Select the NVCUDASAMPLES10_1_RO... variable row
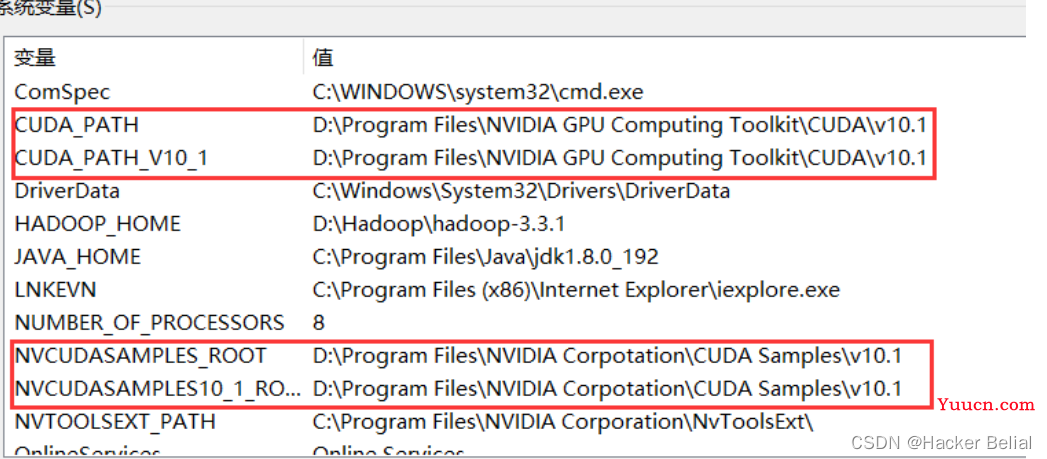The height and width of the screenshot is (459, 1047). (x=513, y=389)
